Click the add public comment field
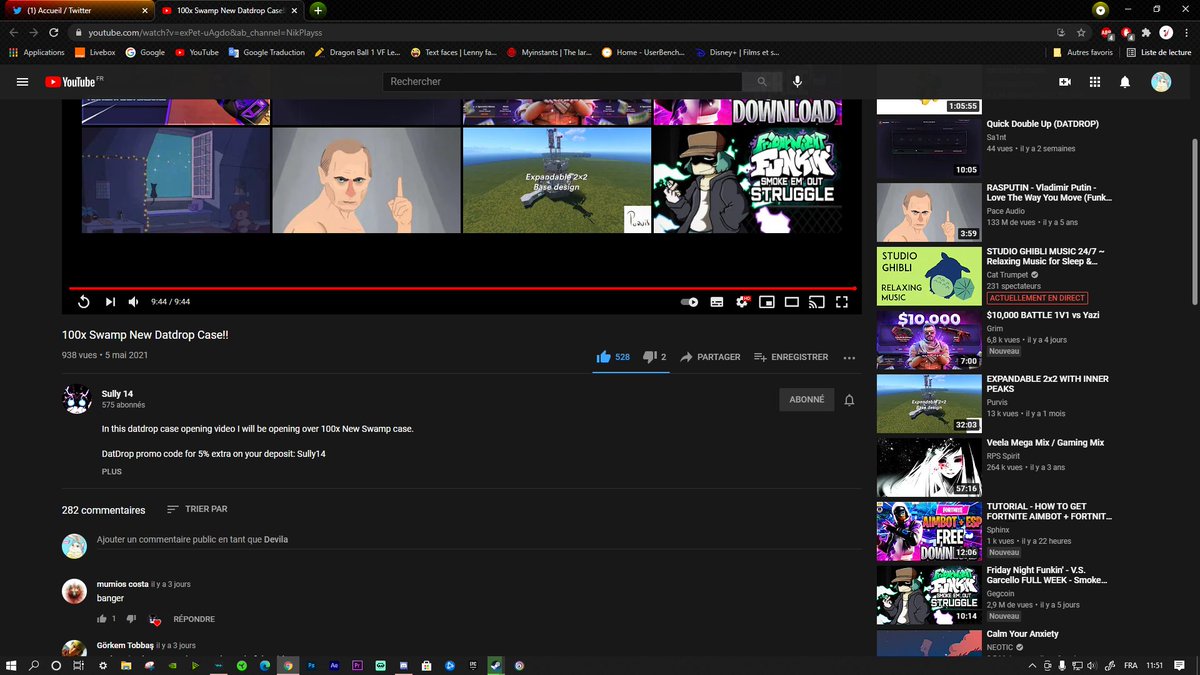This screenshot has height=675, width=1200. coord(479,540)
